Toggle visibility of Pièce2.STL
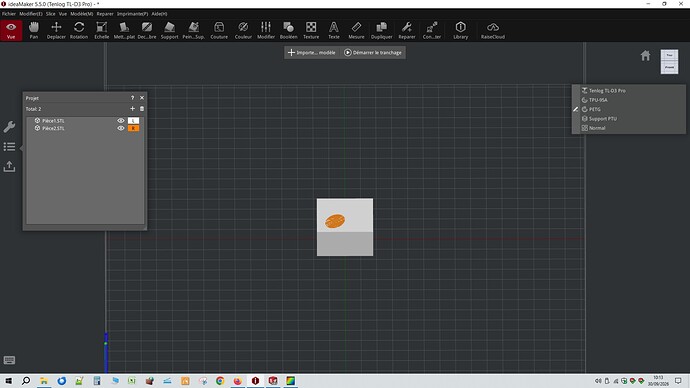This screenshot has height=388, width=690. [x=121, y=128]
